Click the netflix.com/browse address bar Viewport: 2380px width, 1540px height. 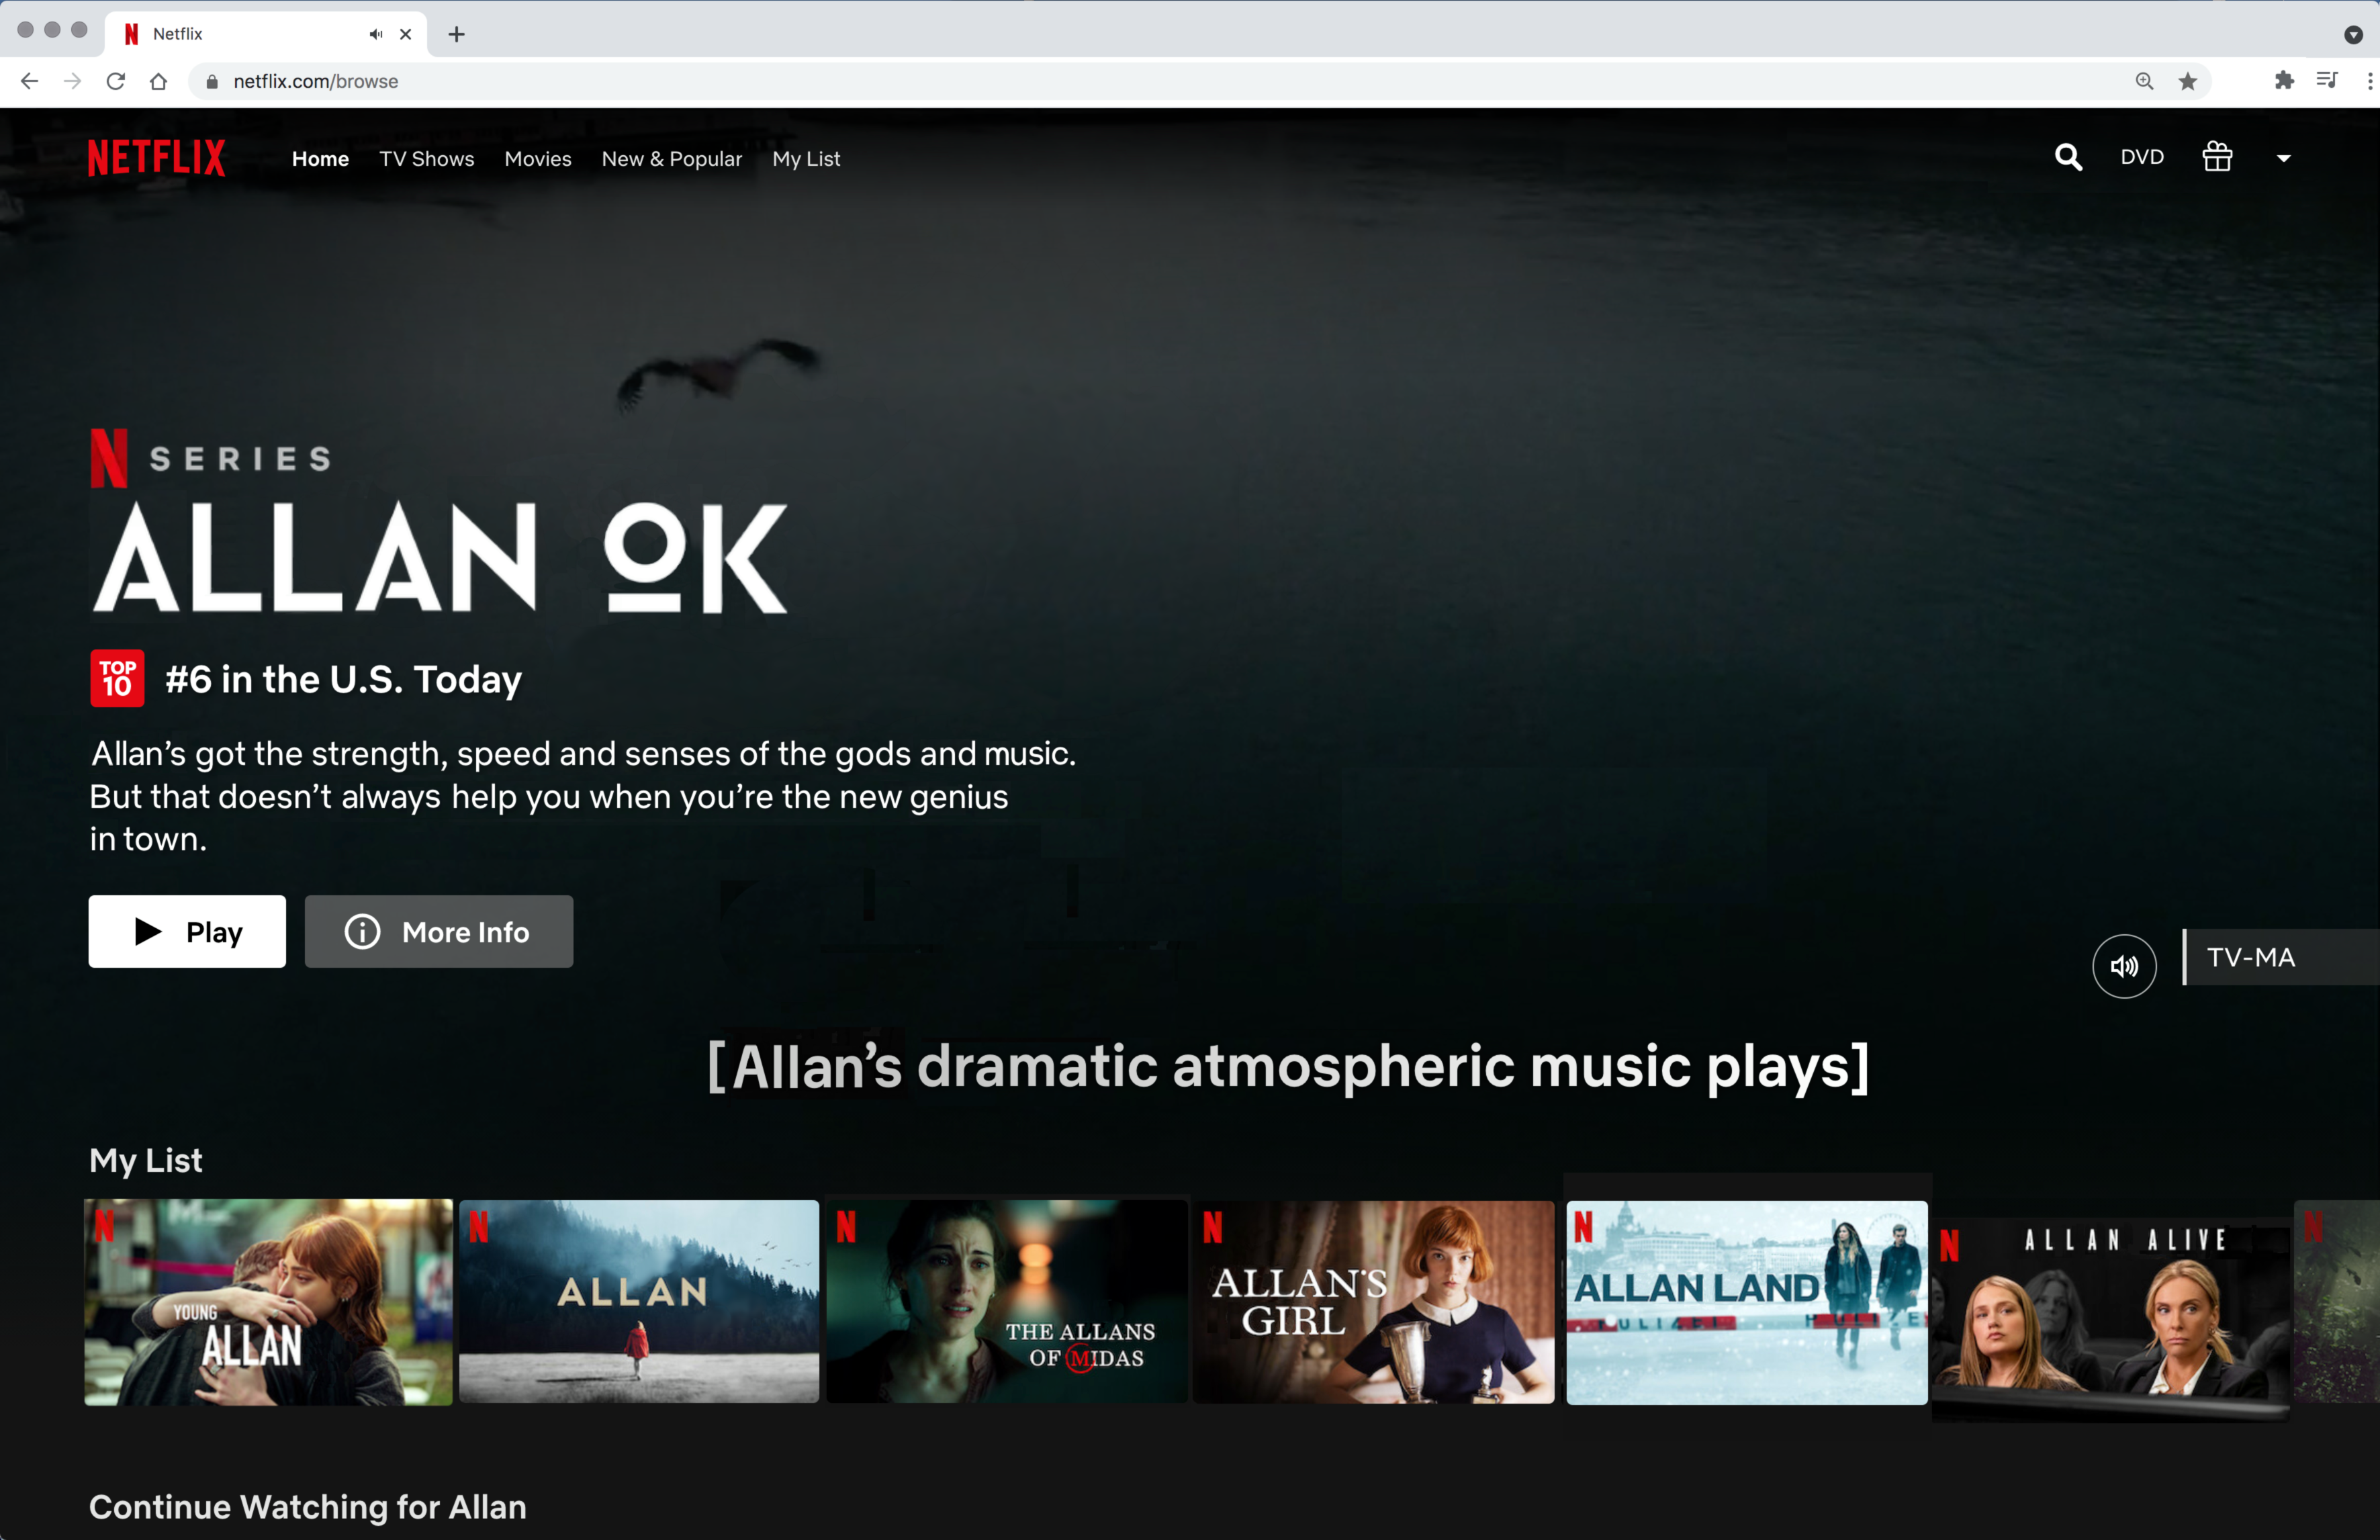1200,81
